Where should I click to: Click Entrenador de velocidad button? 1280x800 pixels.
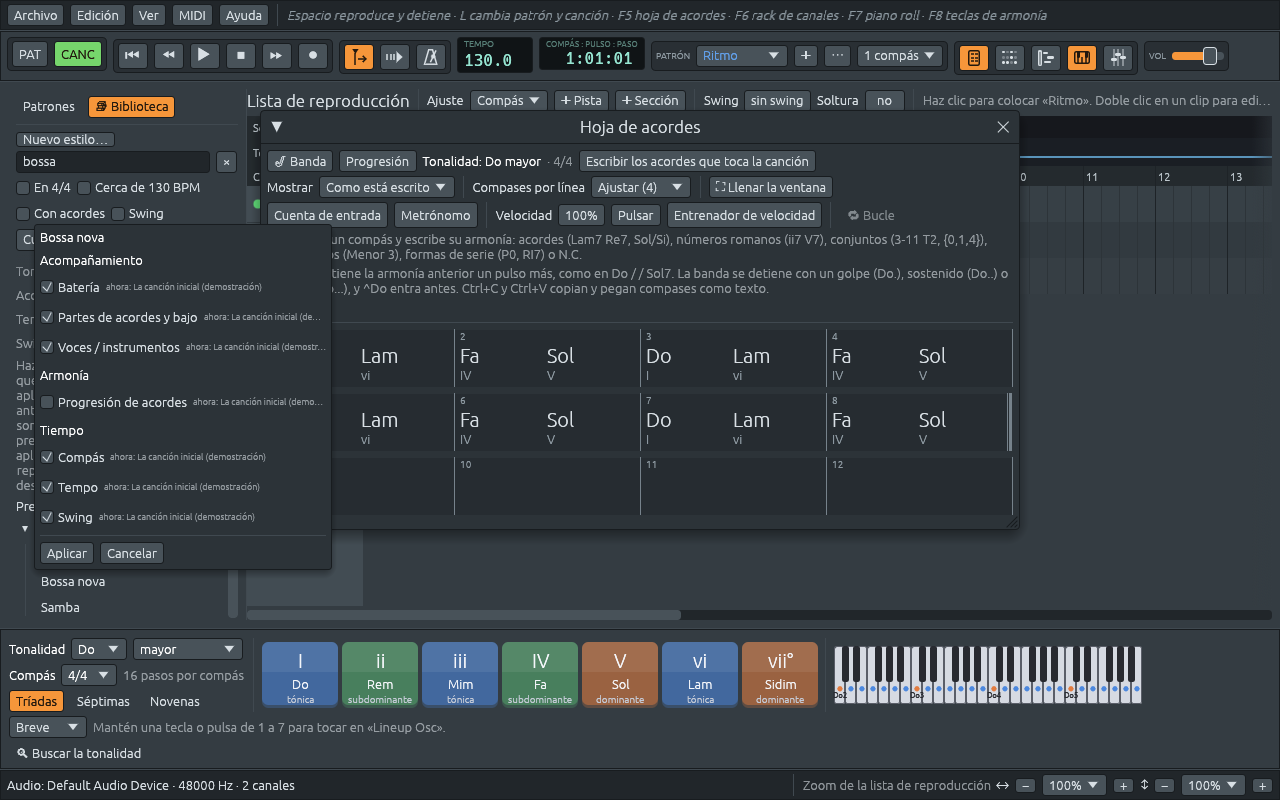[x=746, y=215]
